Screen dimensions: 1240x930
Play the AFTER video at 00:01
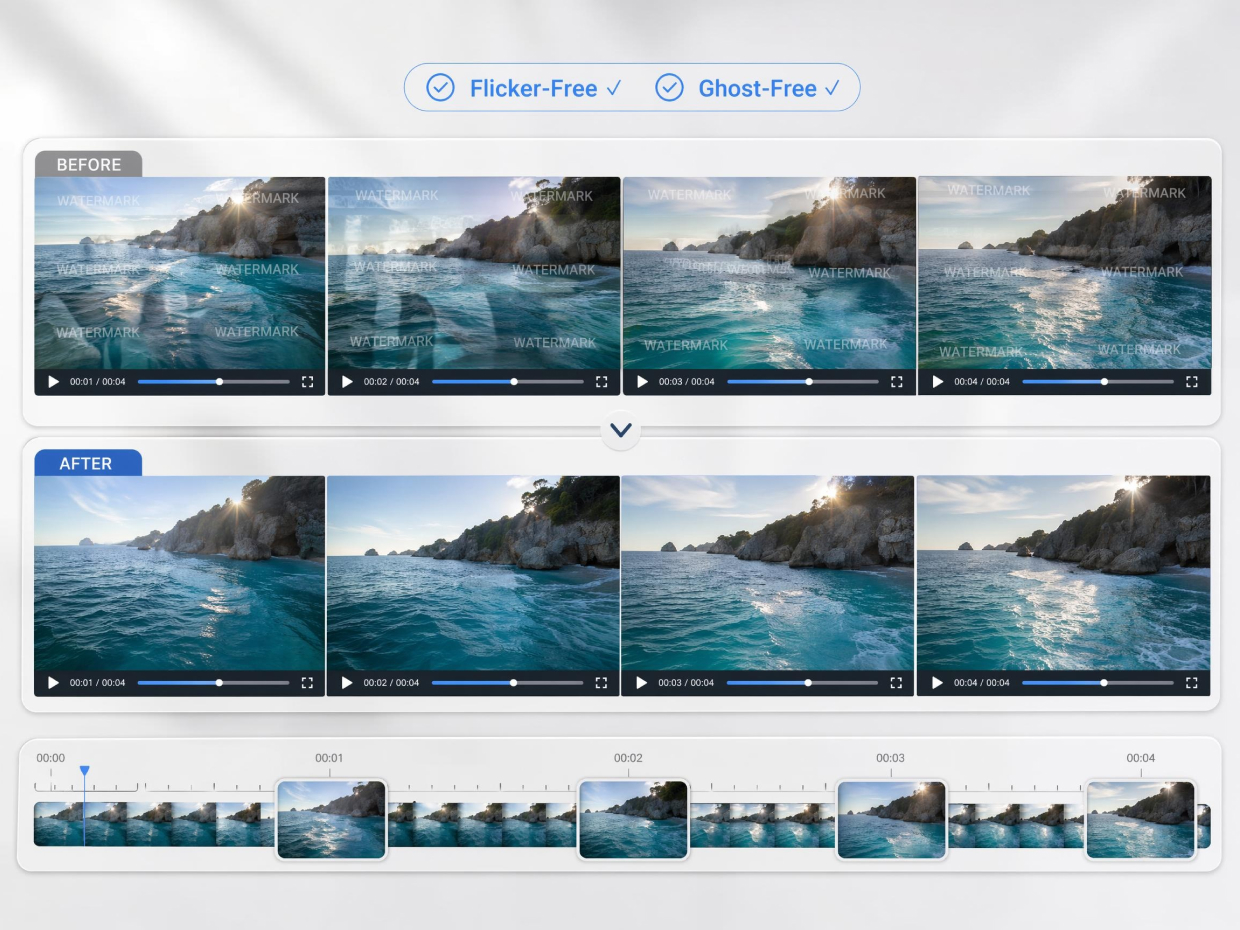54,683
